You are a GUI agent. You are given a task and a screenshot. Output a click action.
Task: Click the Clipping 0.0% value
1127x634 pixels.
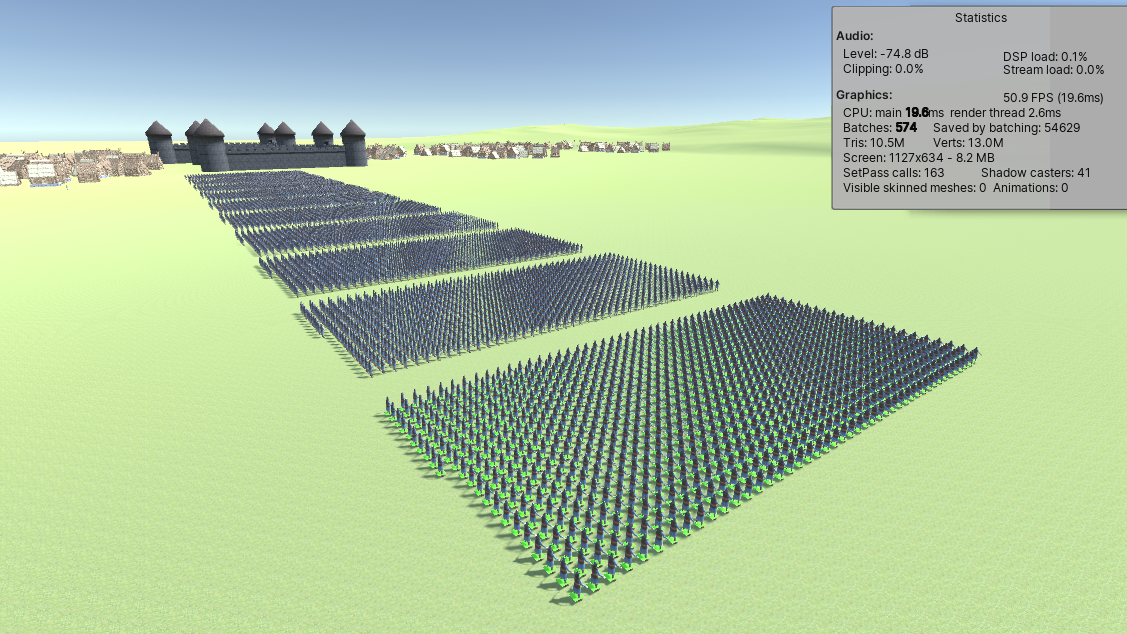pos(883,69)
